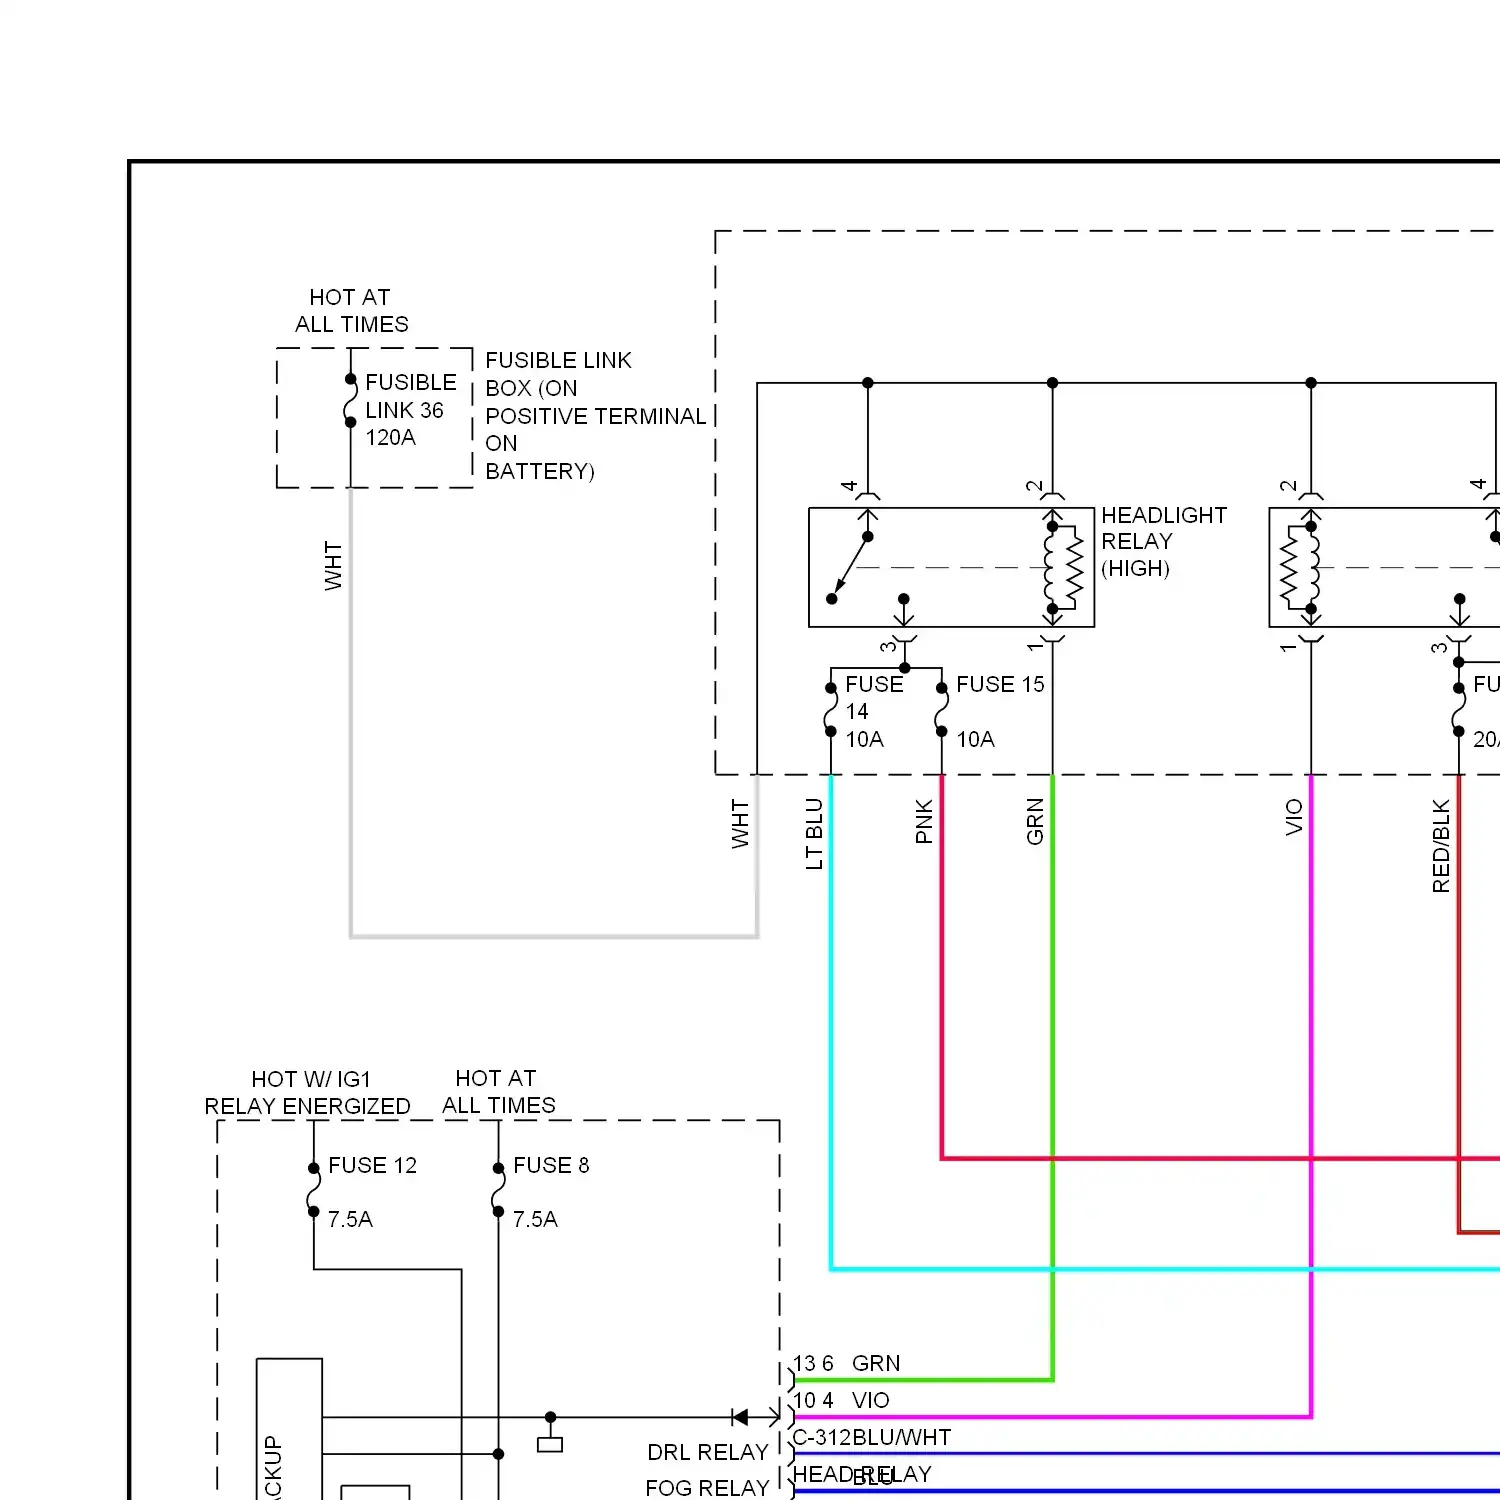Select the 'RED/BLK' wire label
The image size is (1500, 1500).
pos(1441,846)
